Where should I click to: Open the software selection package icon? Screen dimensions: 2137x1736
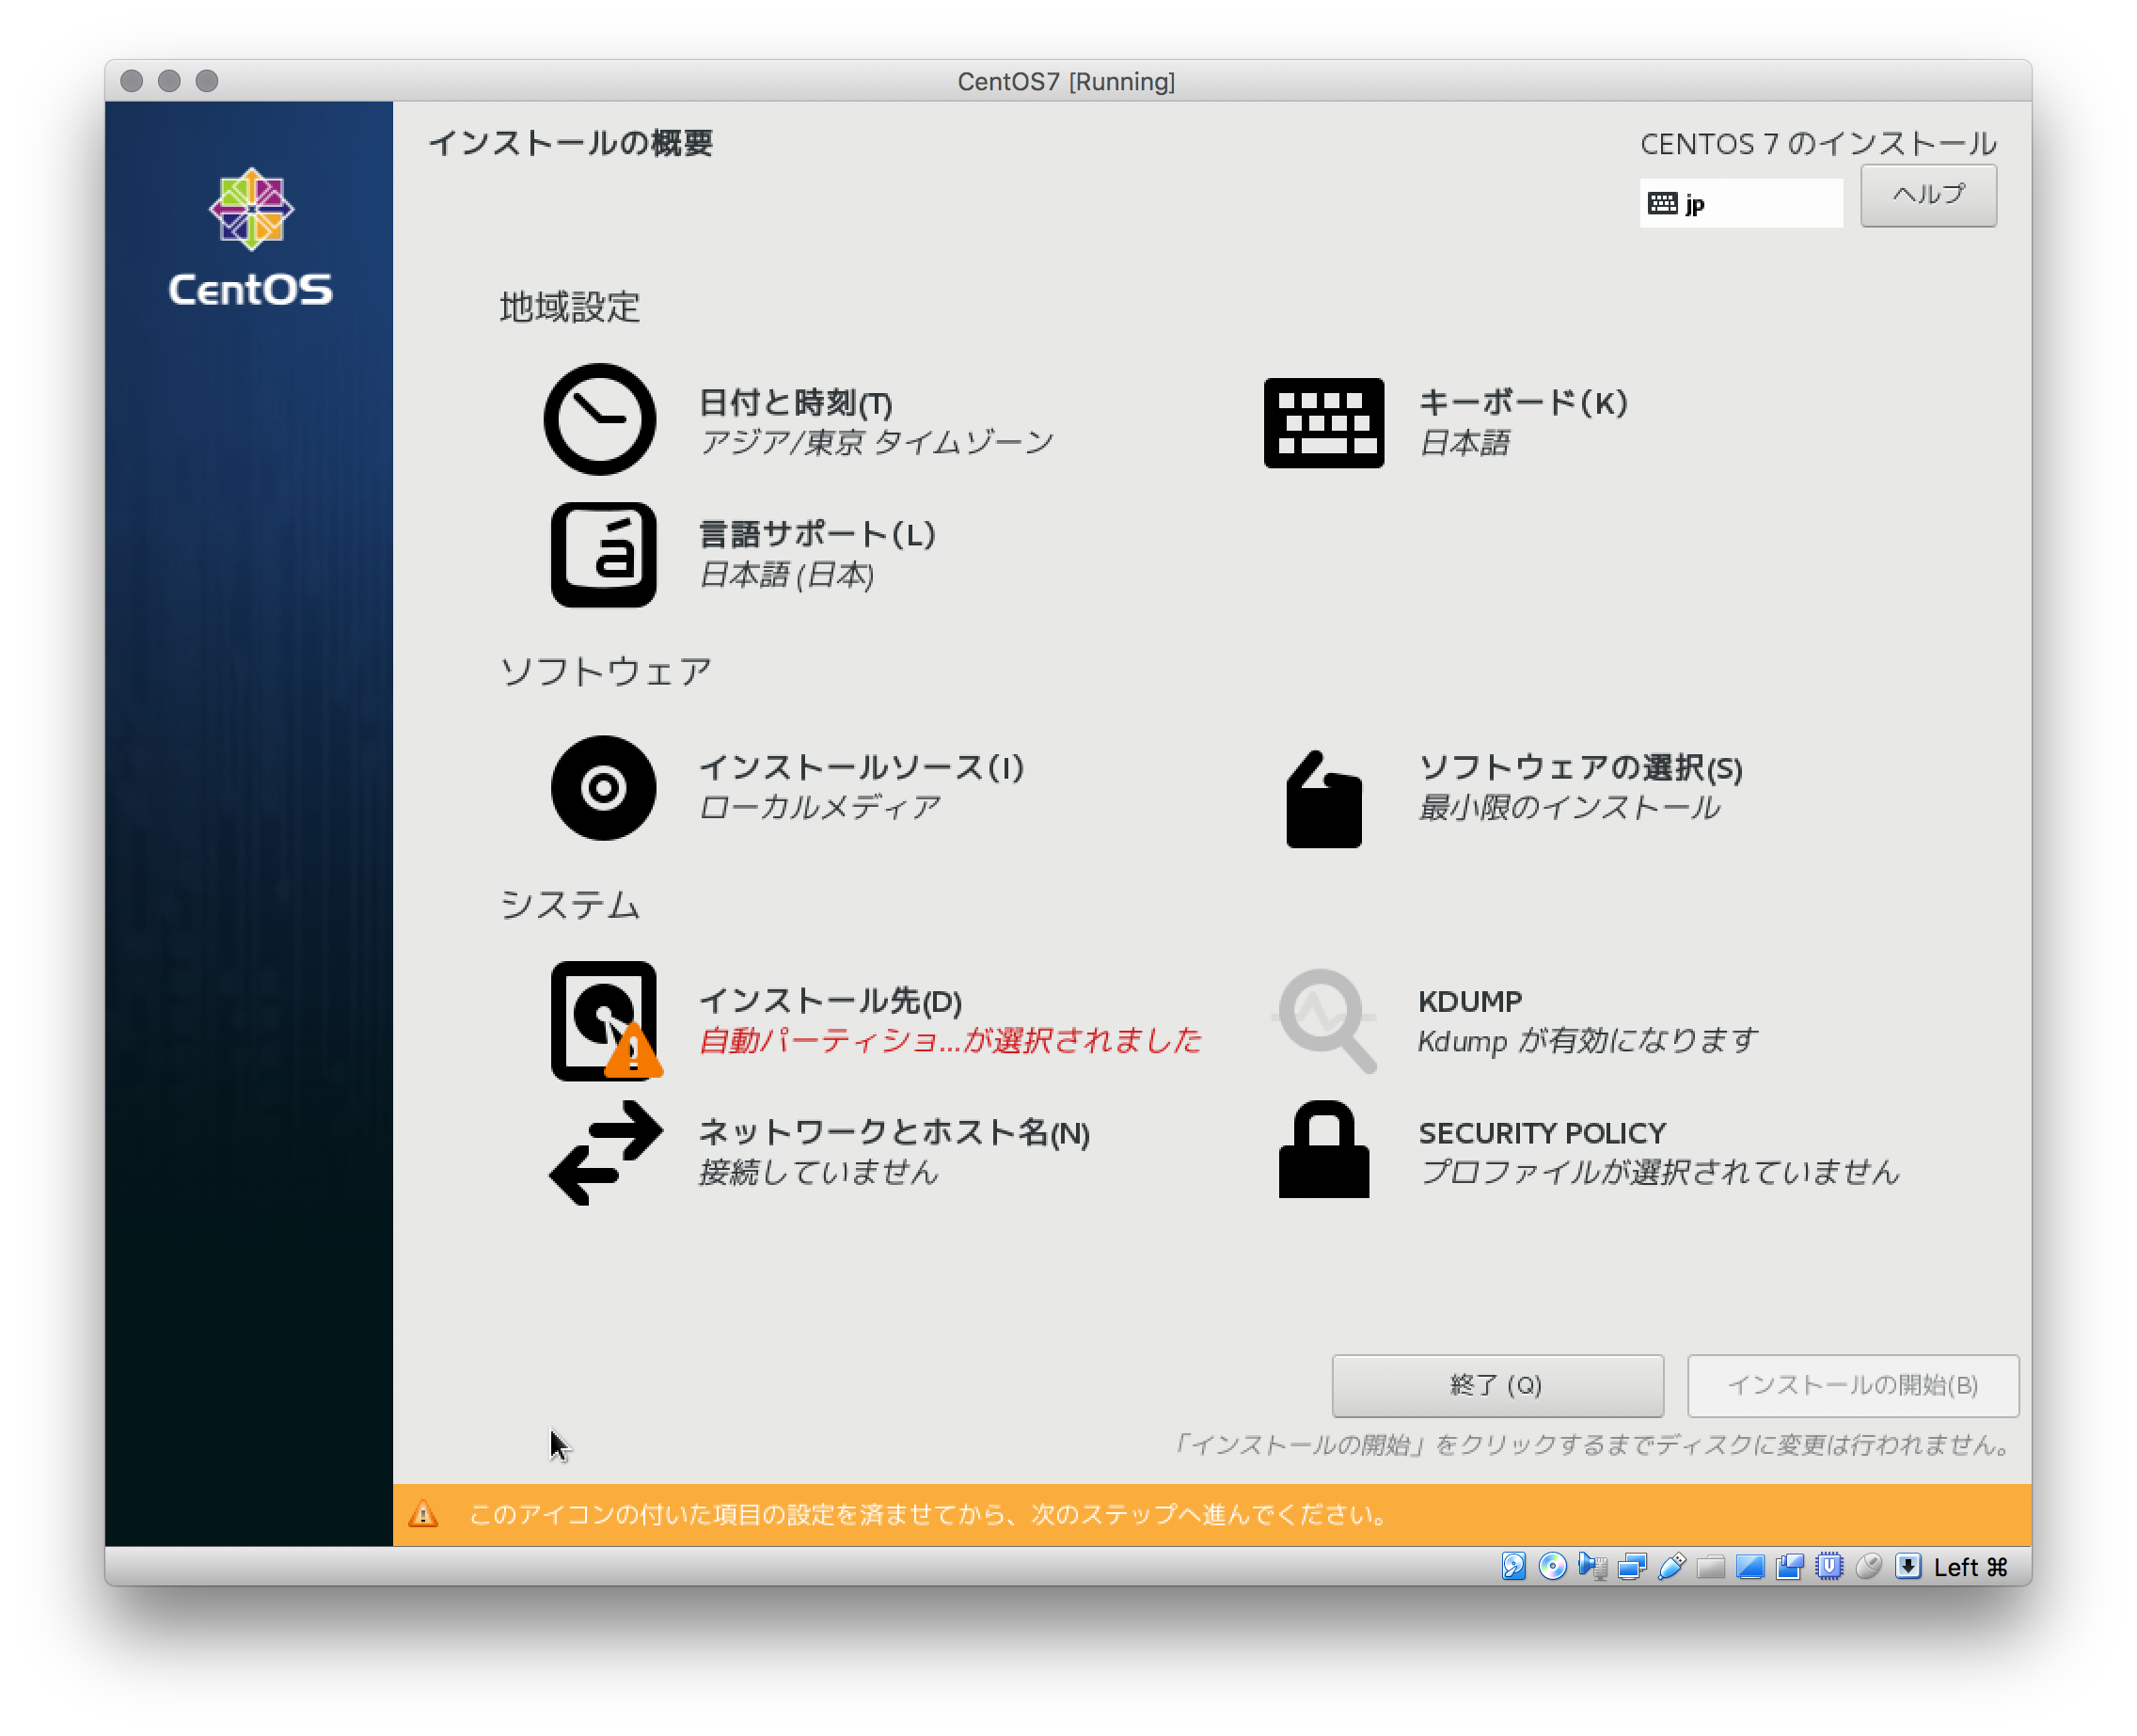[1323, 800]
